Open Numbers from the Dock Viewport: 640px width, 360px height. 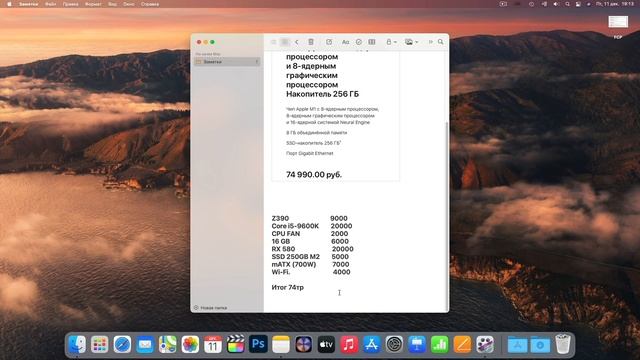pyautogui.click(x=440, y=344)
